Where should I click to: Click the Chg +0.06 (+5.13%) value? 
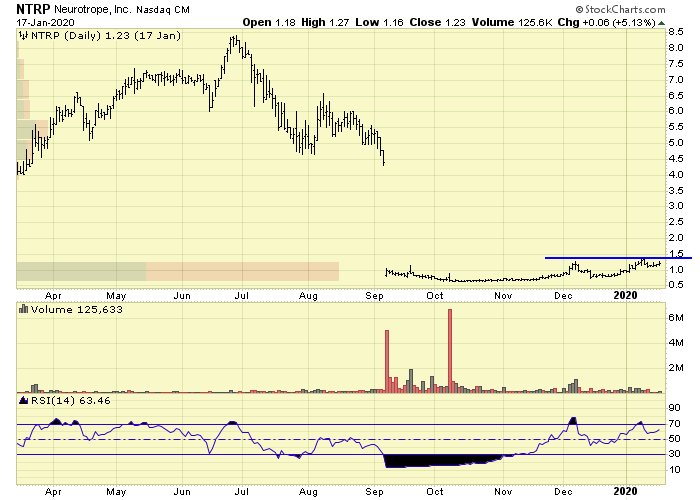coord(606,22)
